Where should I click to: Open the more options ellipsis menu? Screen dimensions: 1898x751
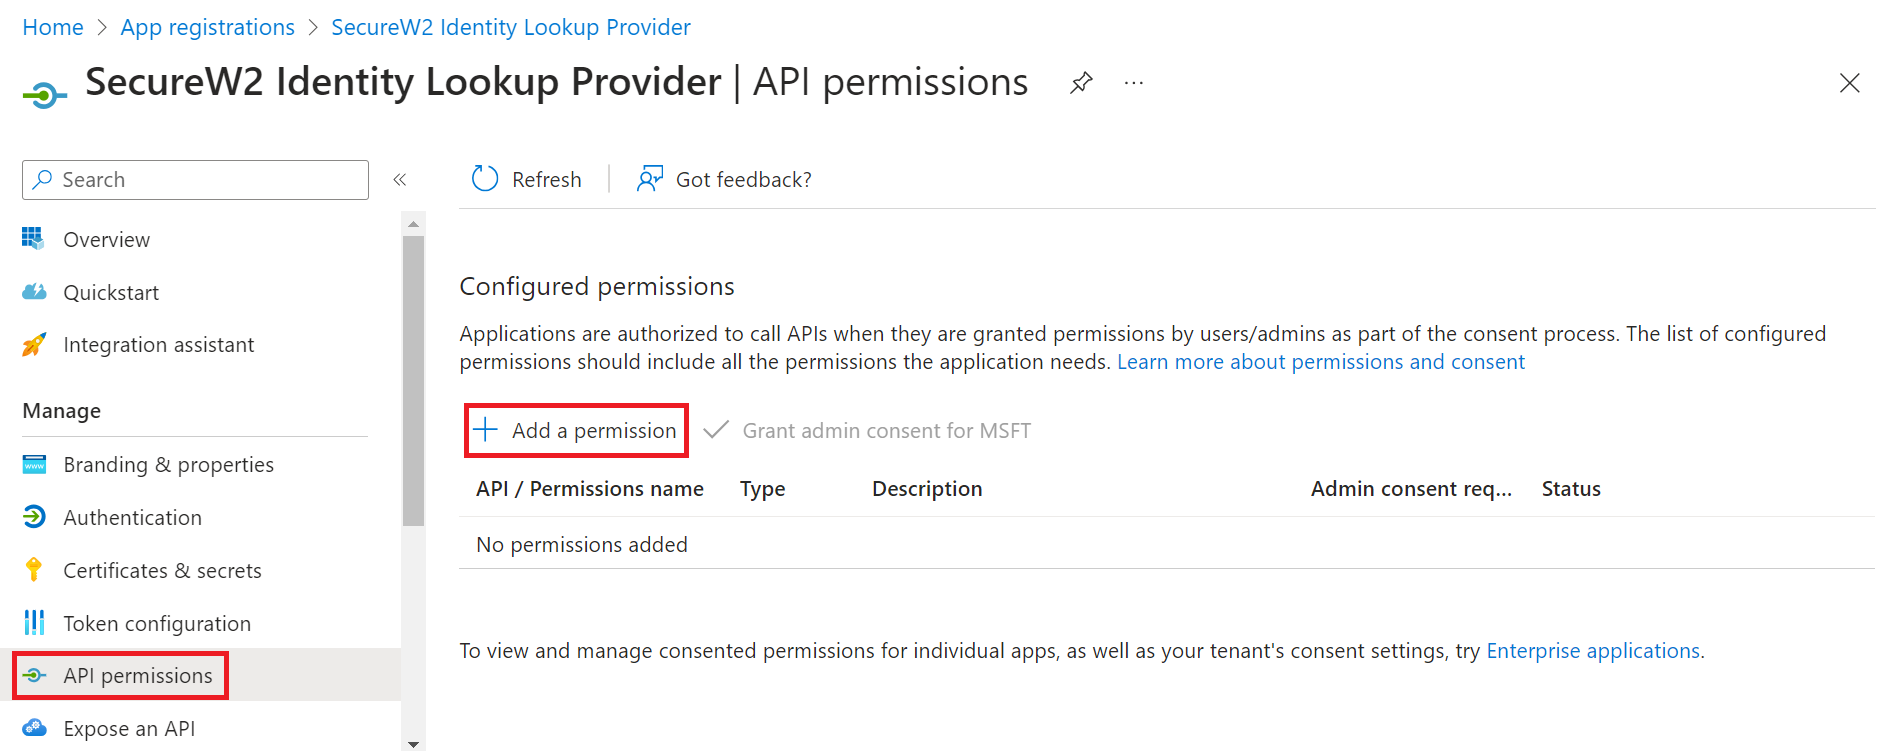(1133, 83)
